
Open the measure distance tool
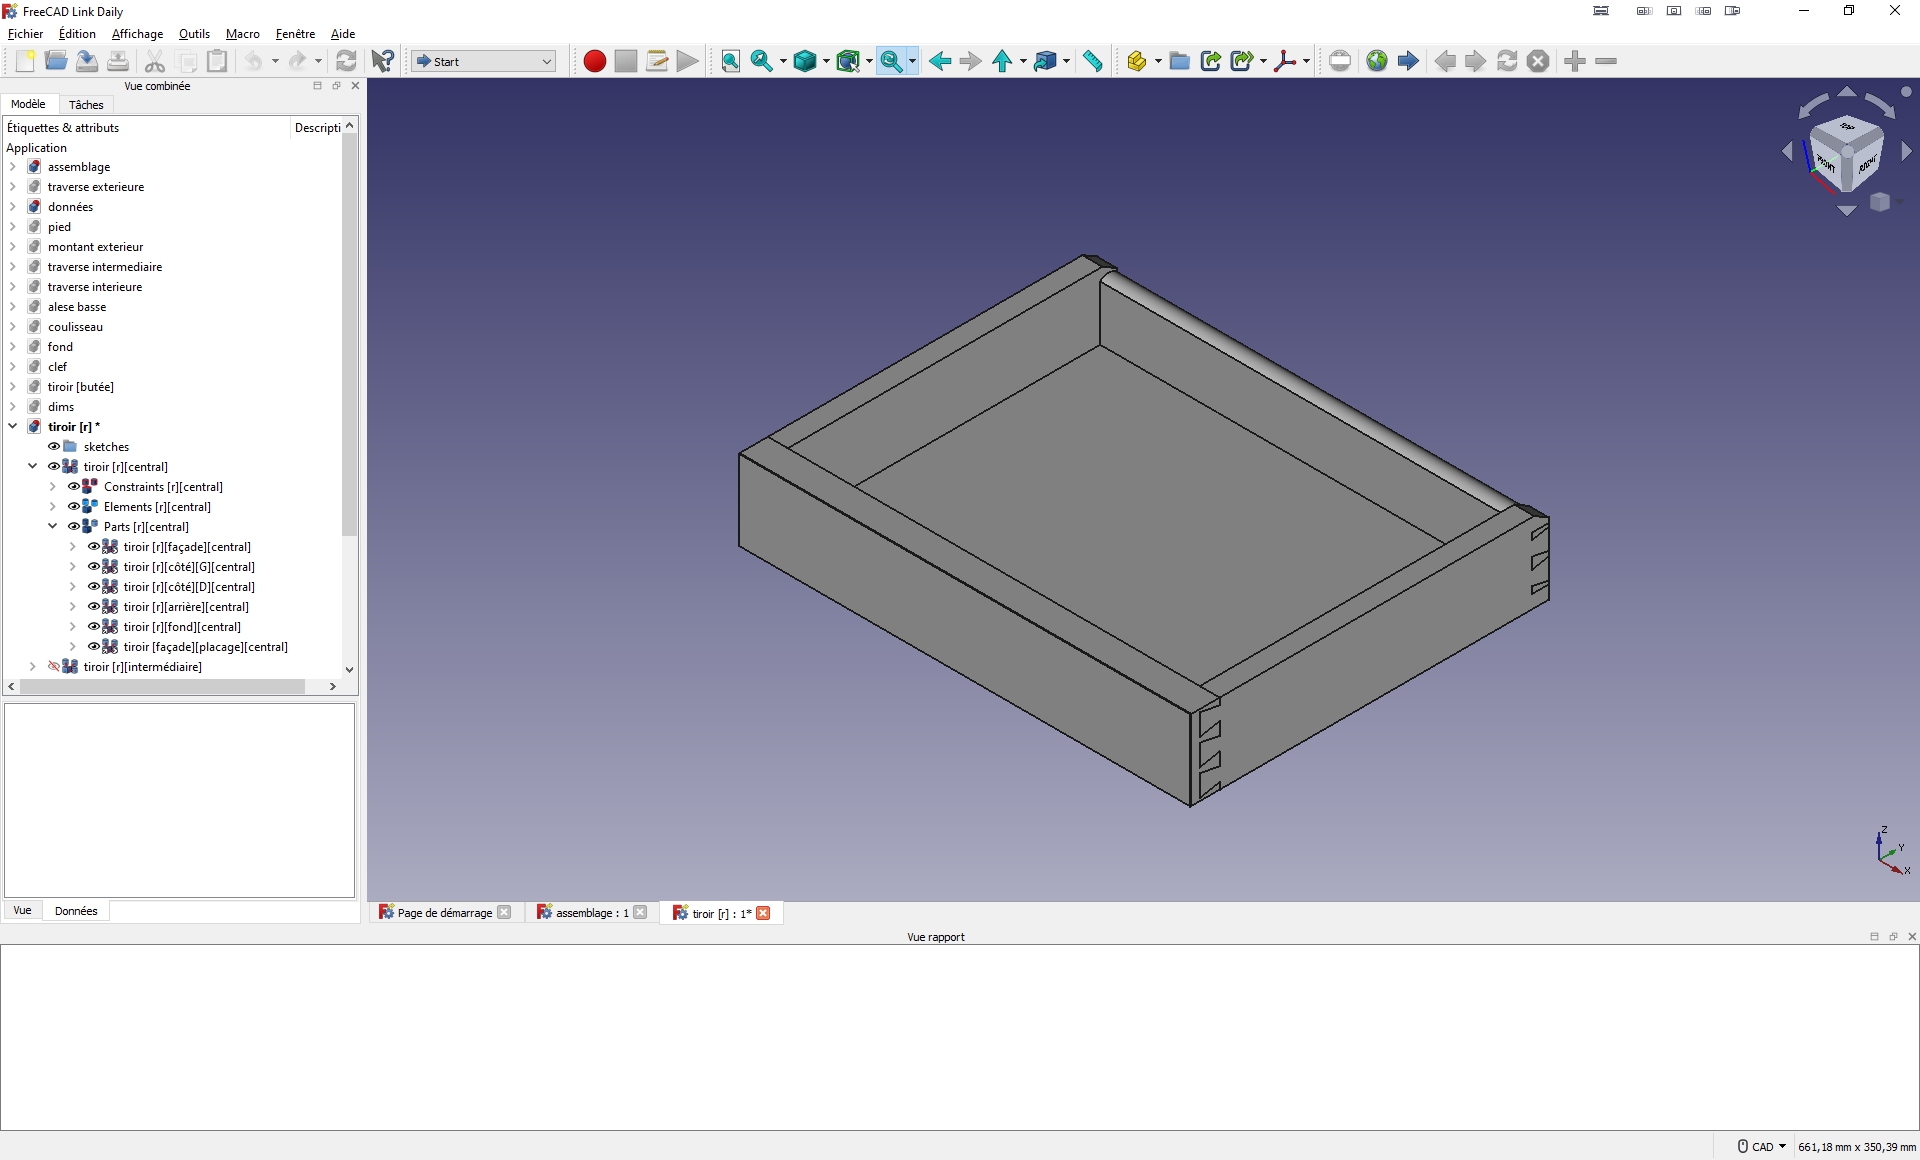tap(1092, 61)
